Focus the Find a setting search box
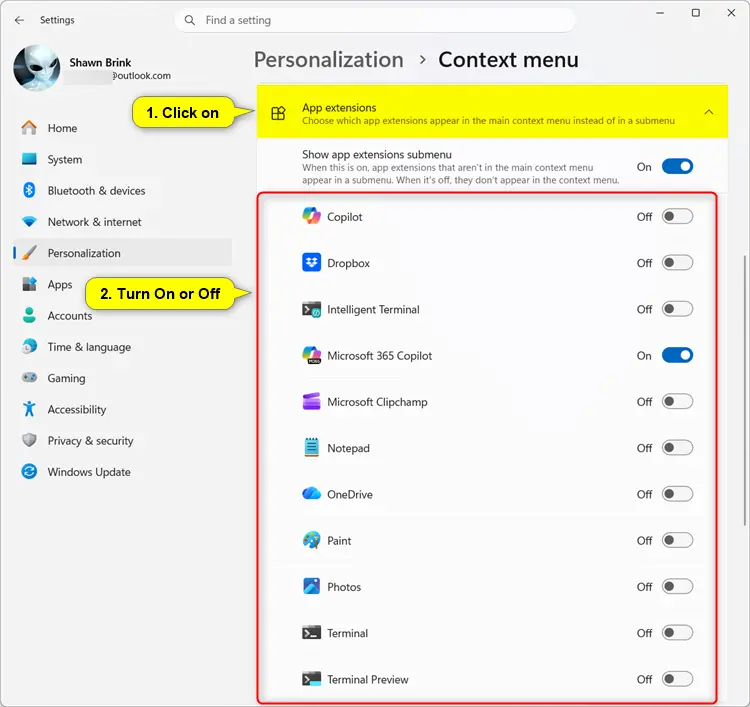The height and width of the screenshot is (707, 750). click(375, 20)
